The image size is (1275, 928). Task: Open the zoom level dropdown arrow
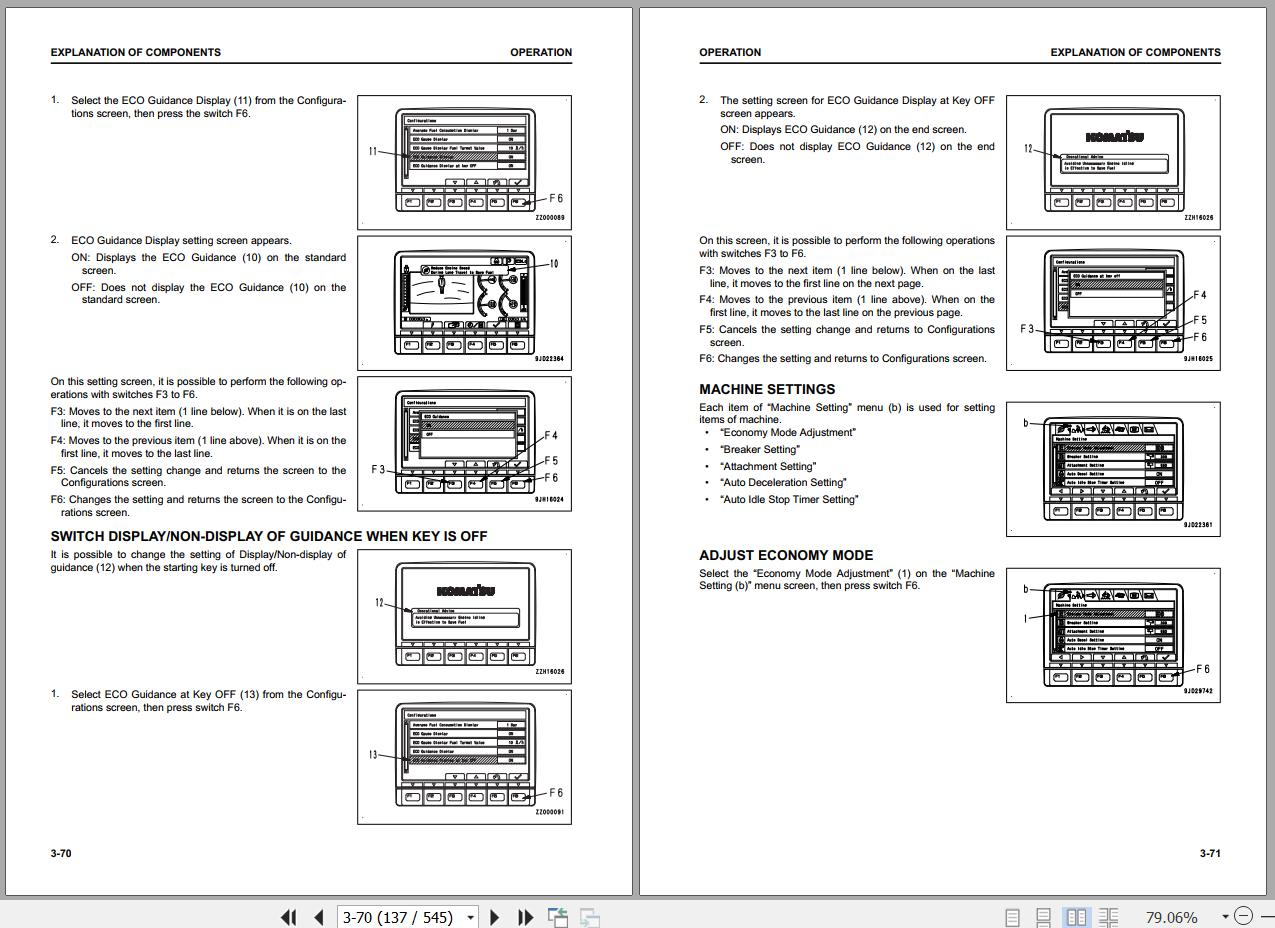tap(1225, 917)
